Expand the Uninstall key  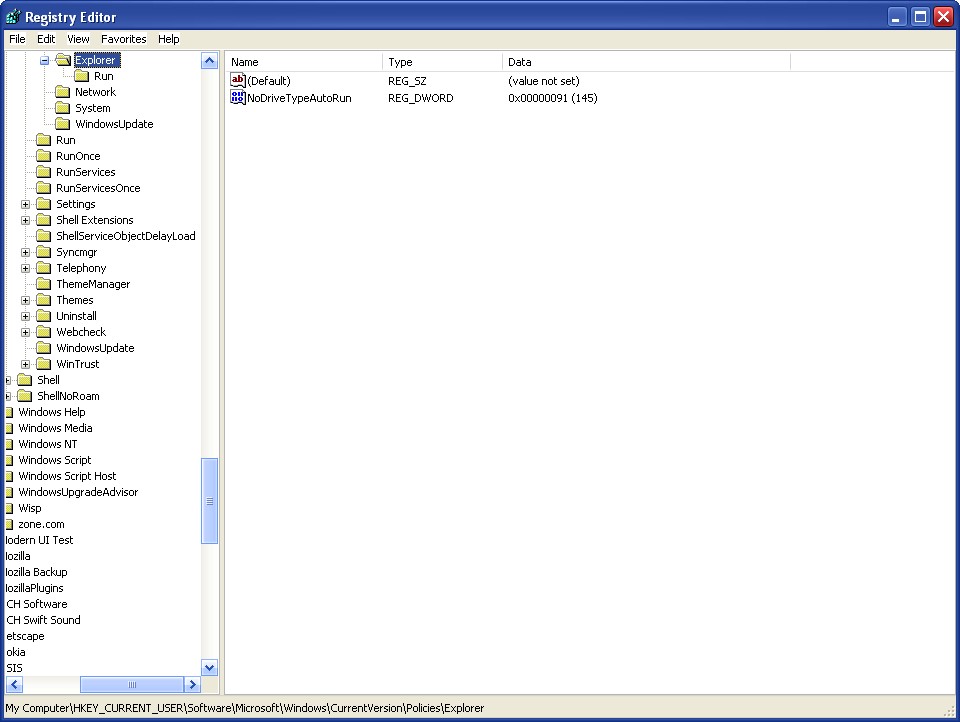tap(25, 316)
